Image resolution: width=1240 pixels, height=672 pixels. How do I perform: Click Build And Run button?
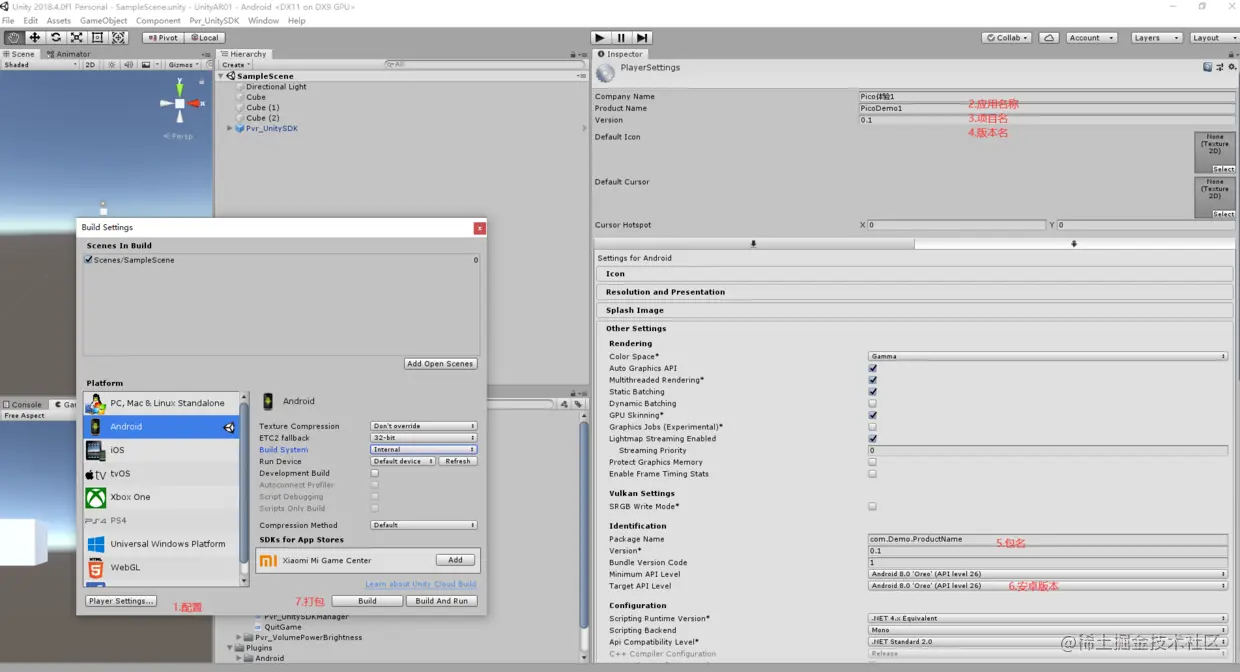point(441,601)
